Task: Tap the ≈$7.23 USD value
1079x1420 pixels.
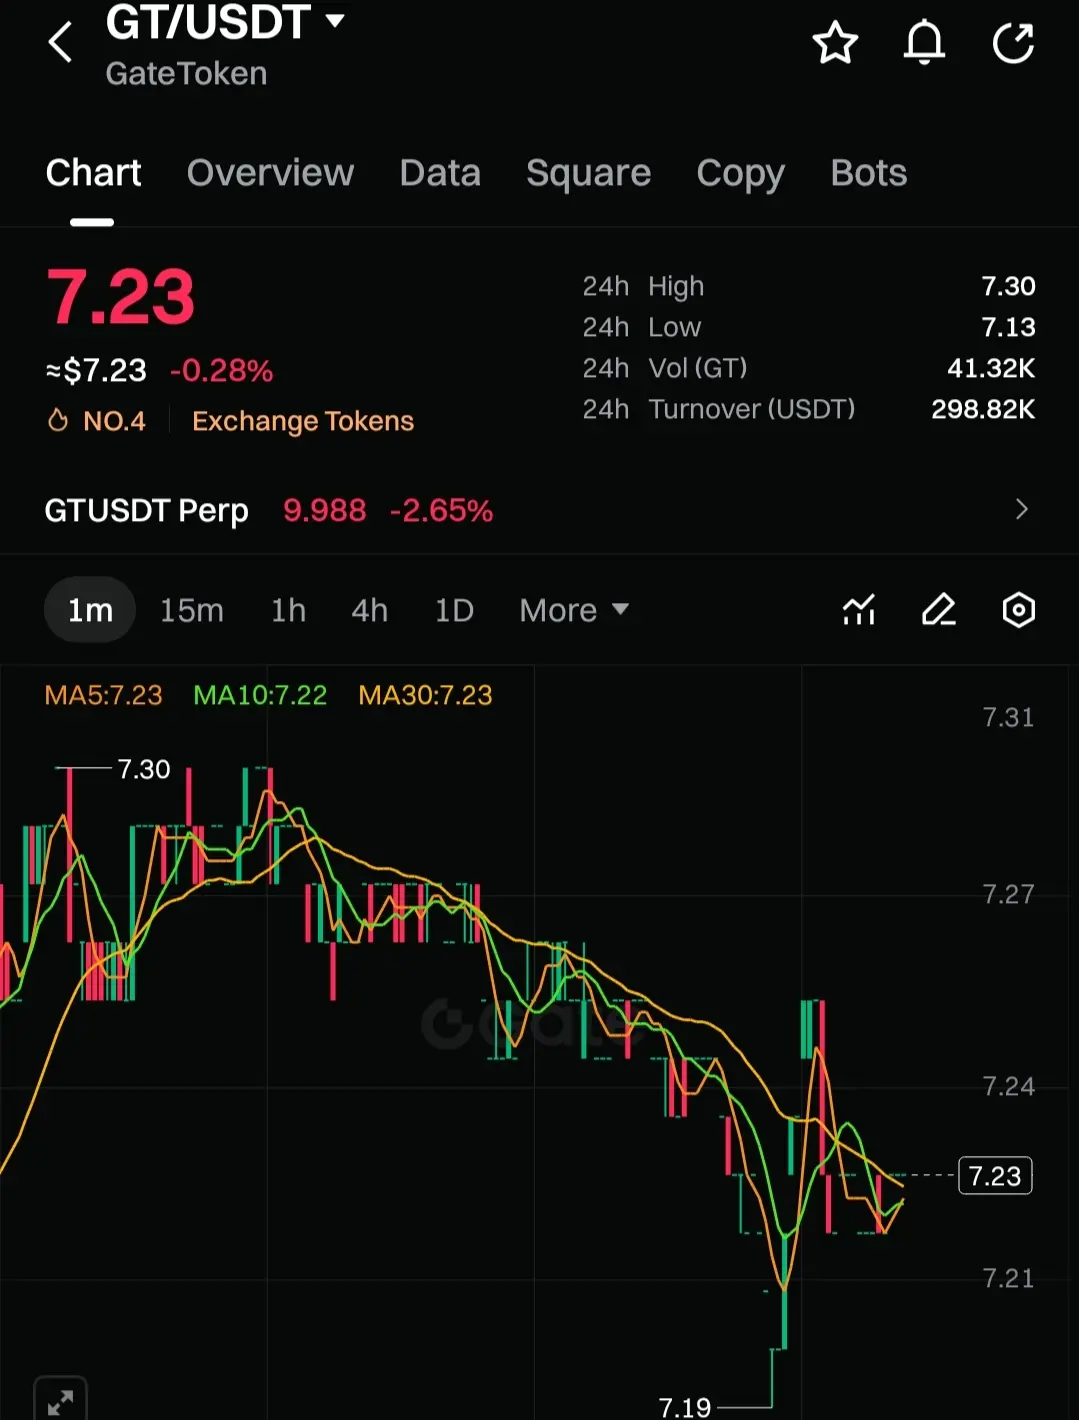Action: [96, 371]
